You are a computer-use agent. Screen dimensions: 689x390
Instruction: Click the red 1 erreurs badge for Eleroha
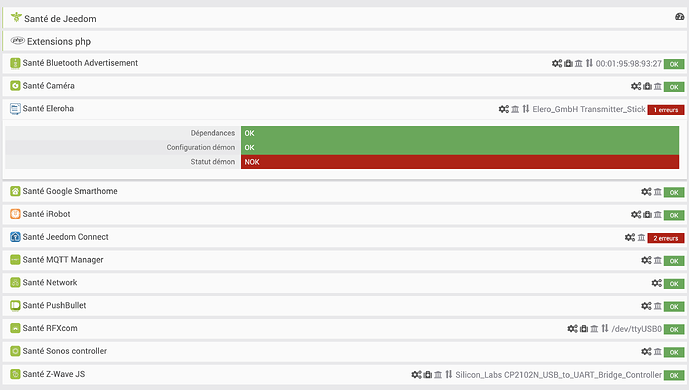(x=666, y=110)
